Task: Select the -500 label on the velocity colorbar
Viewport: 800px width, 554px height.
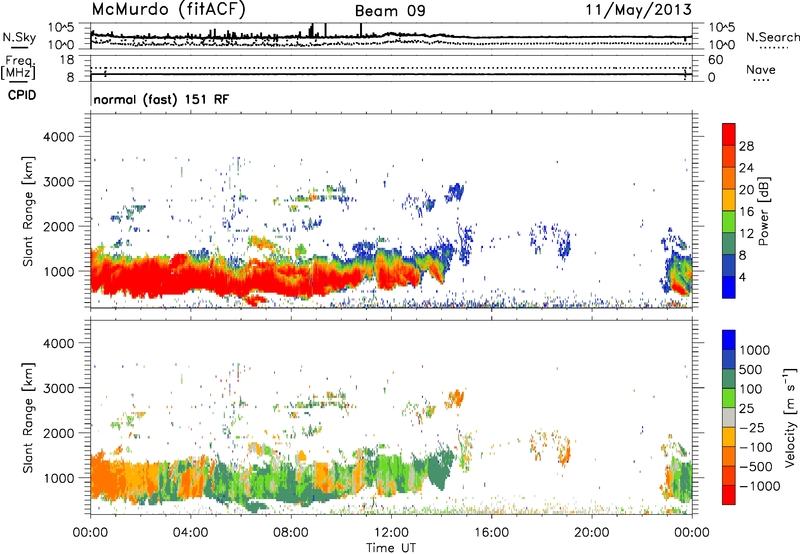Action: coord(756,467)
